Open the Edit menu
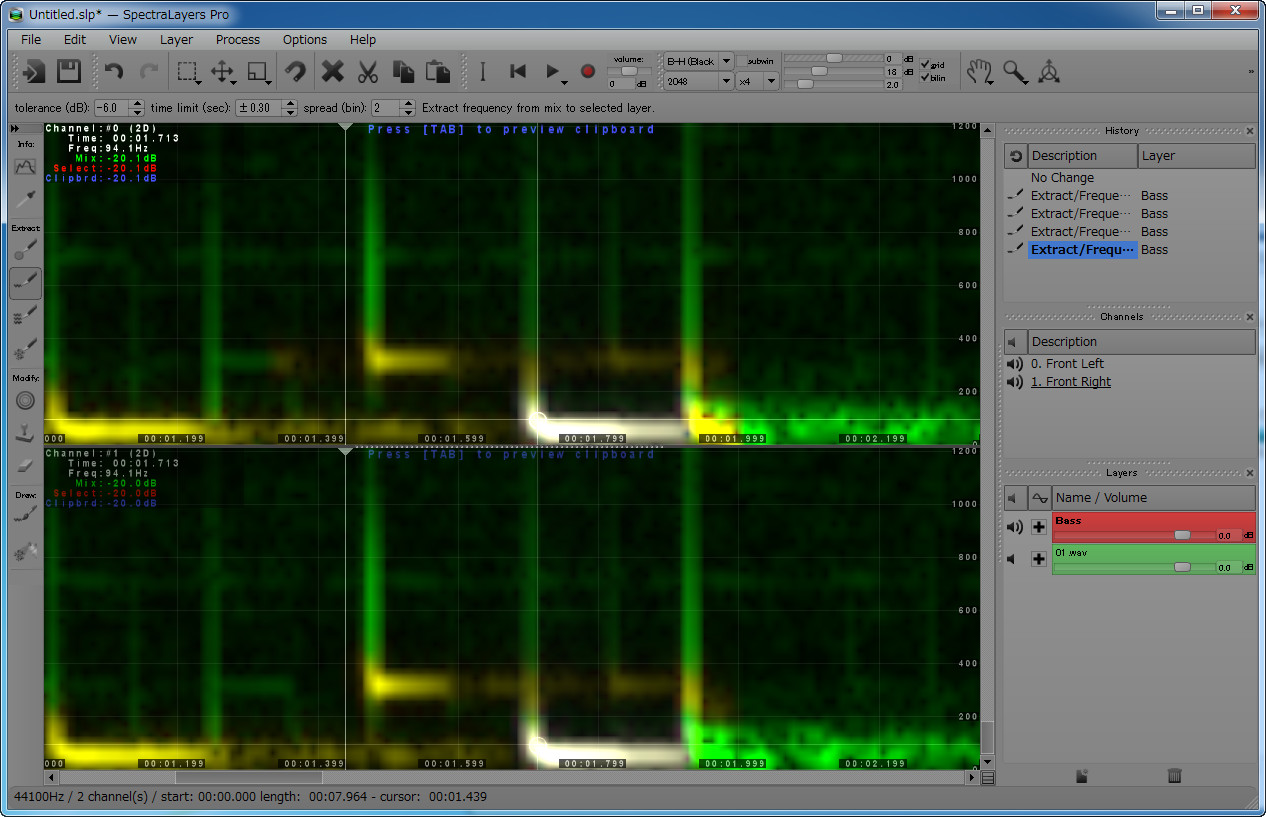The width and height of the screenshot is (1266, 817). (75, 40)
